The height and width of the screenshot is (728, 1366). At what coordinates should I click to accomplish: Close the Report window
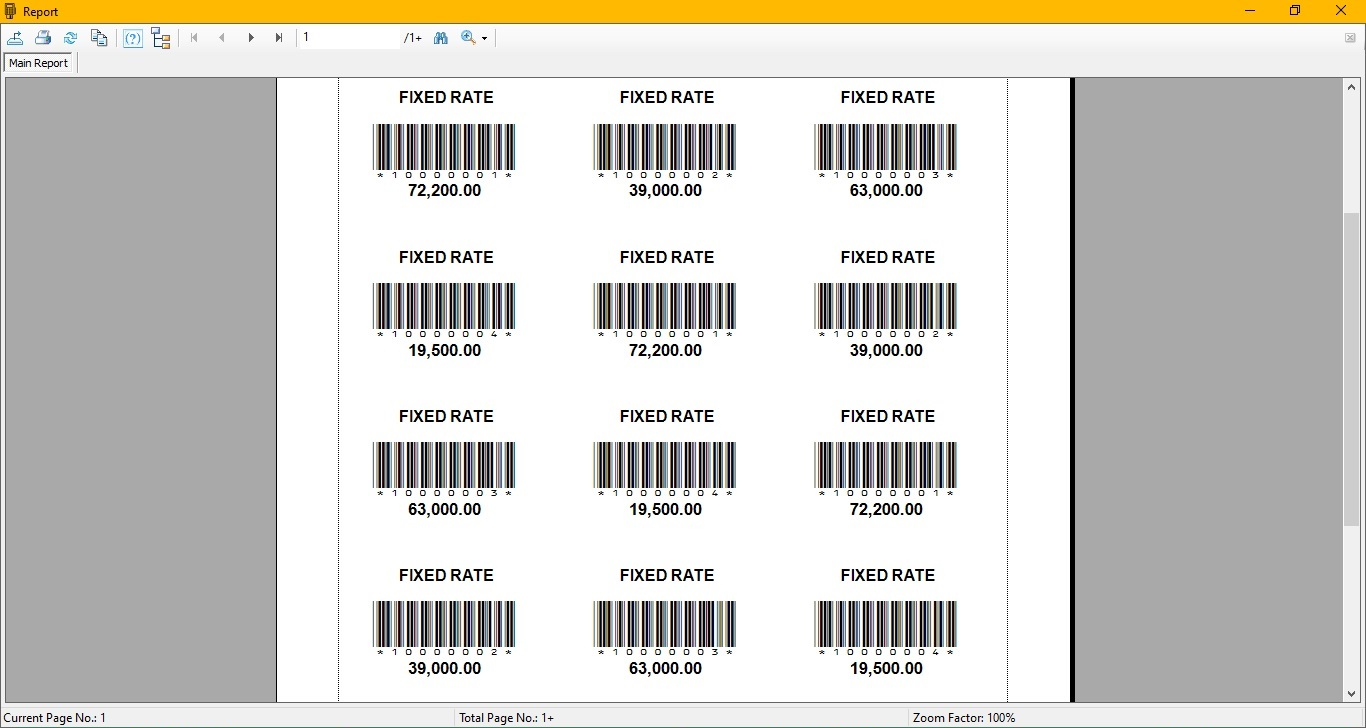1342,11
